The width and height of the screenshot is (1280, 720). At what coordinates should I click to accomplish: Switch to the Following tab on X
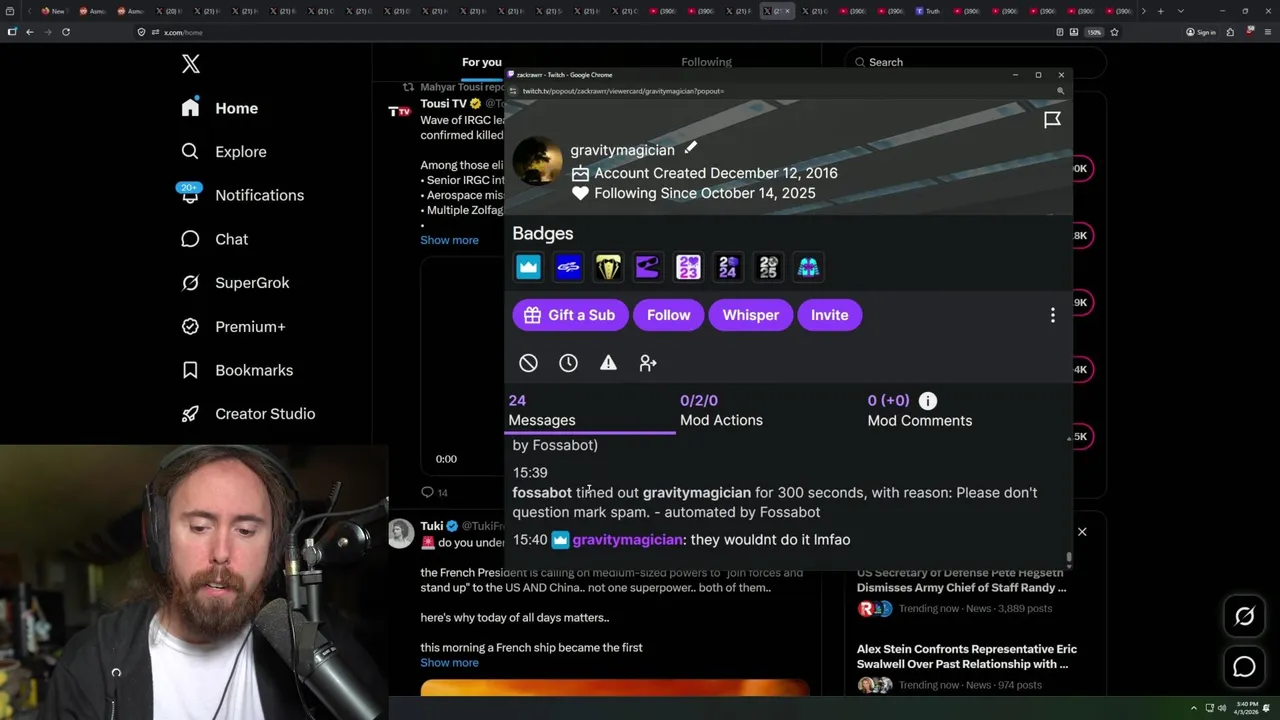tap(706, 62)
